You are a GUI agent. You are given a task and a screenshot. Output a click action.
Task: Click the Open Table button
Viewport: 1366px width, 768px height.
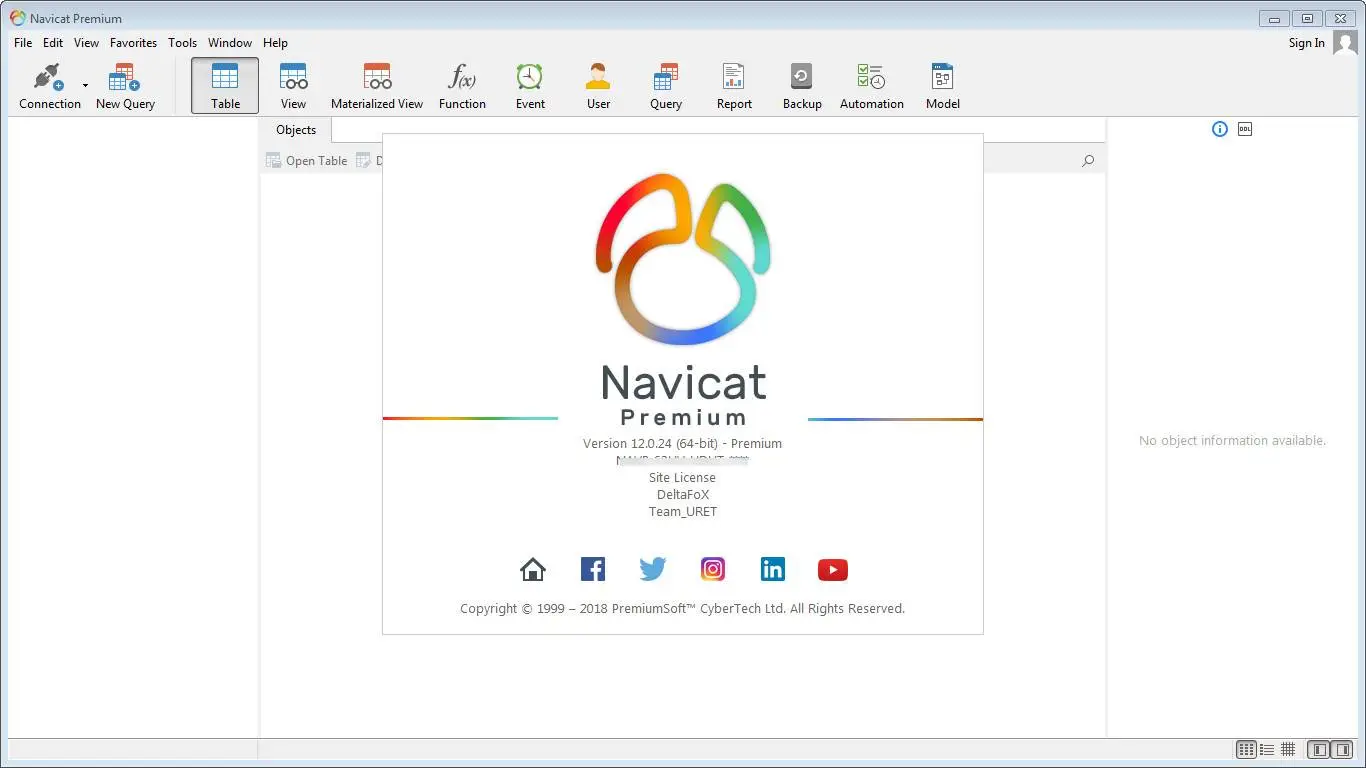point(307,161)
